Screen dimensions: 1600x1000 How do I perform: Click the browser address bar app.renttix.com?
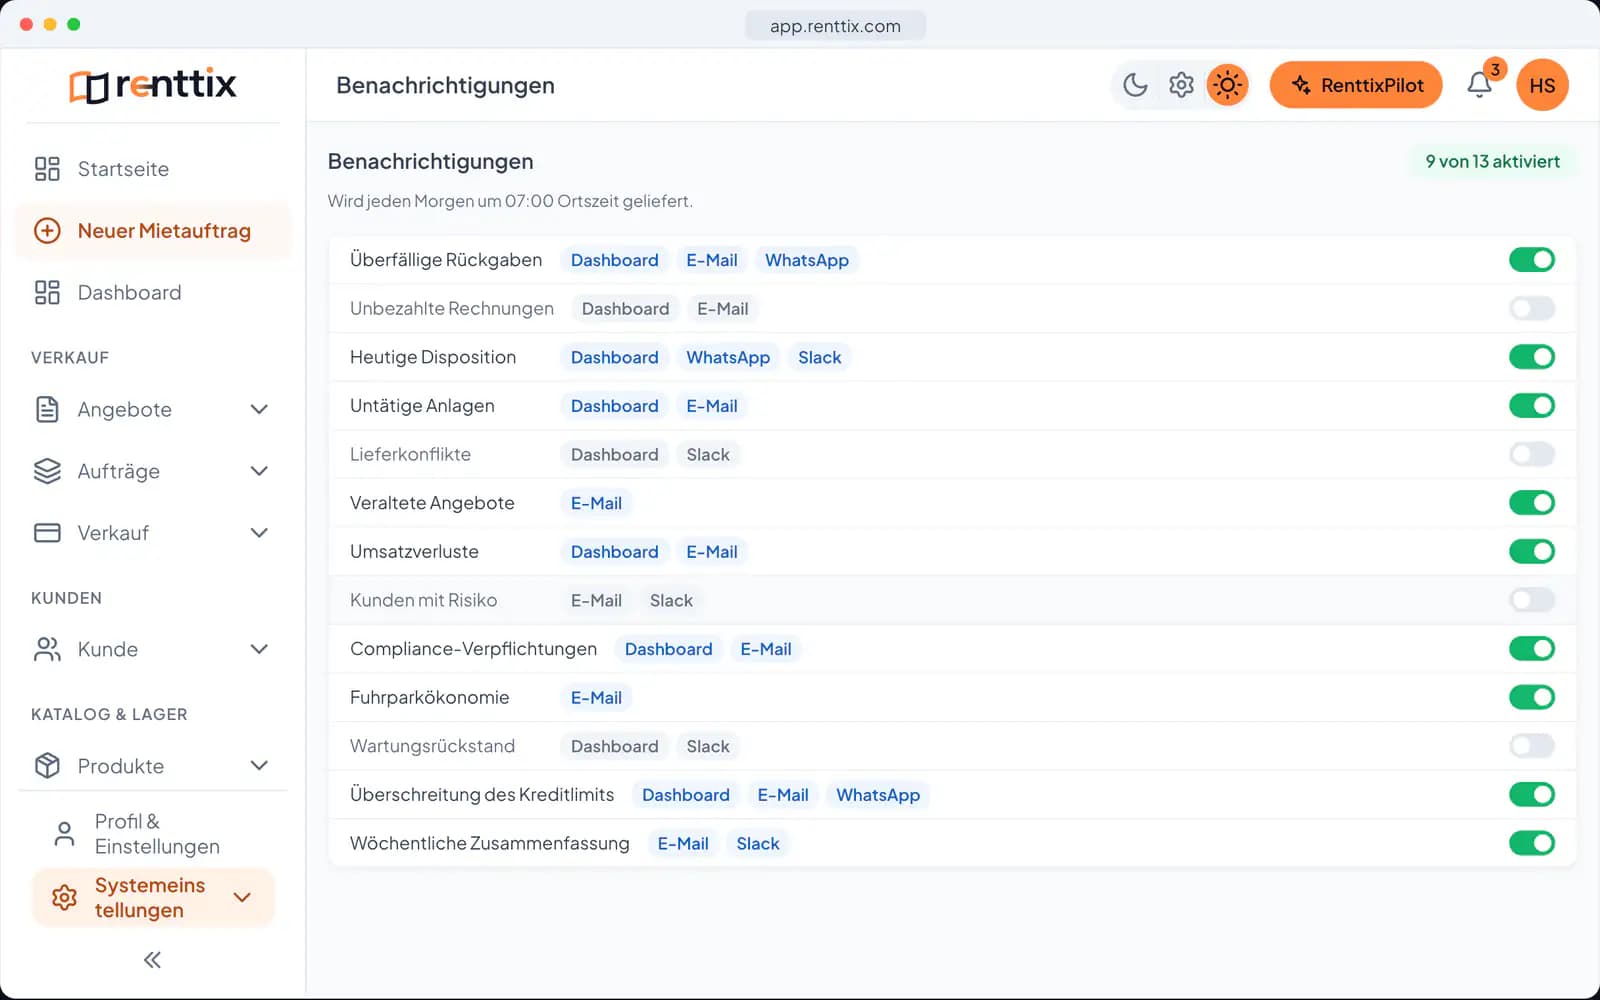point(835,26)
